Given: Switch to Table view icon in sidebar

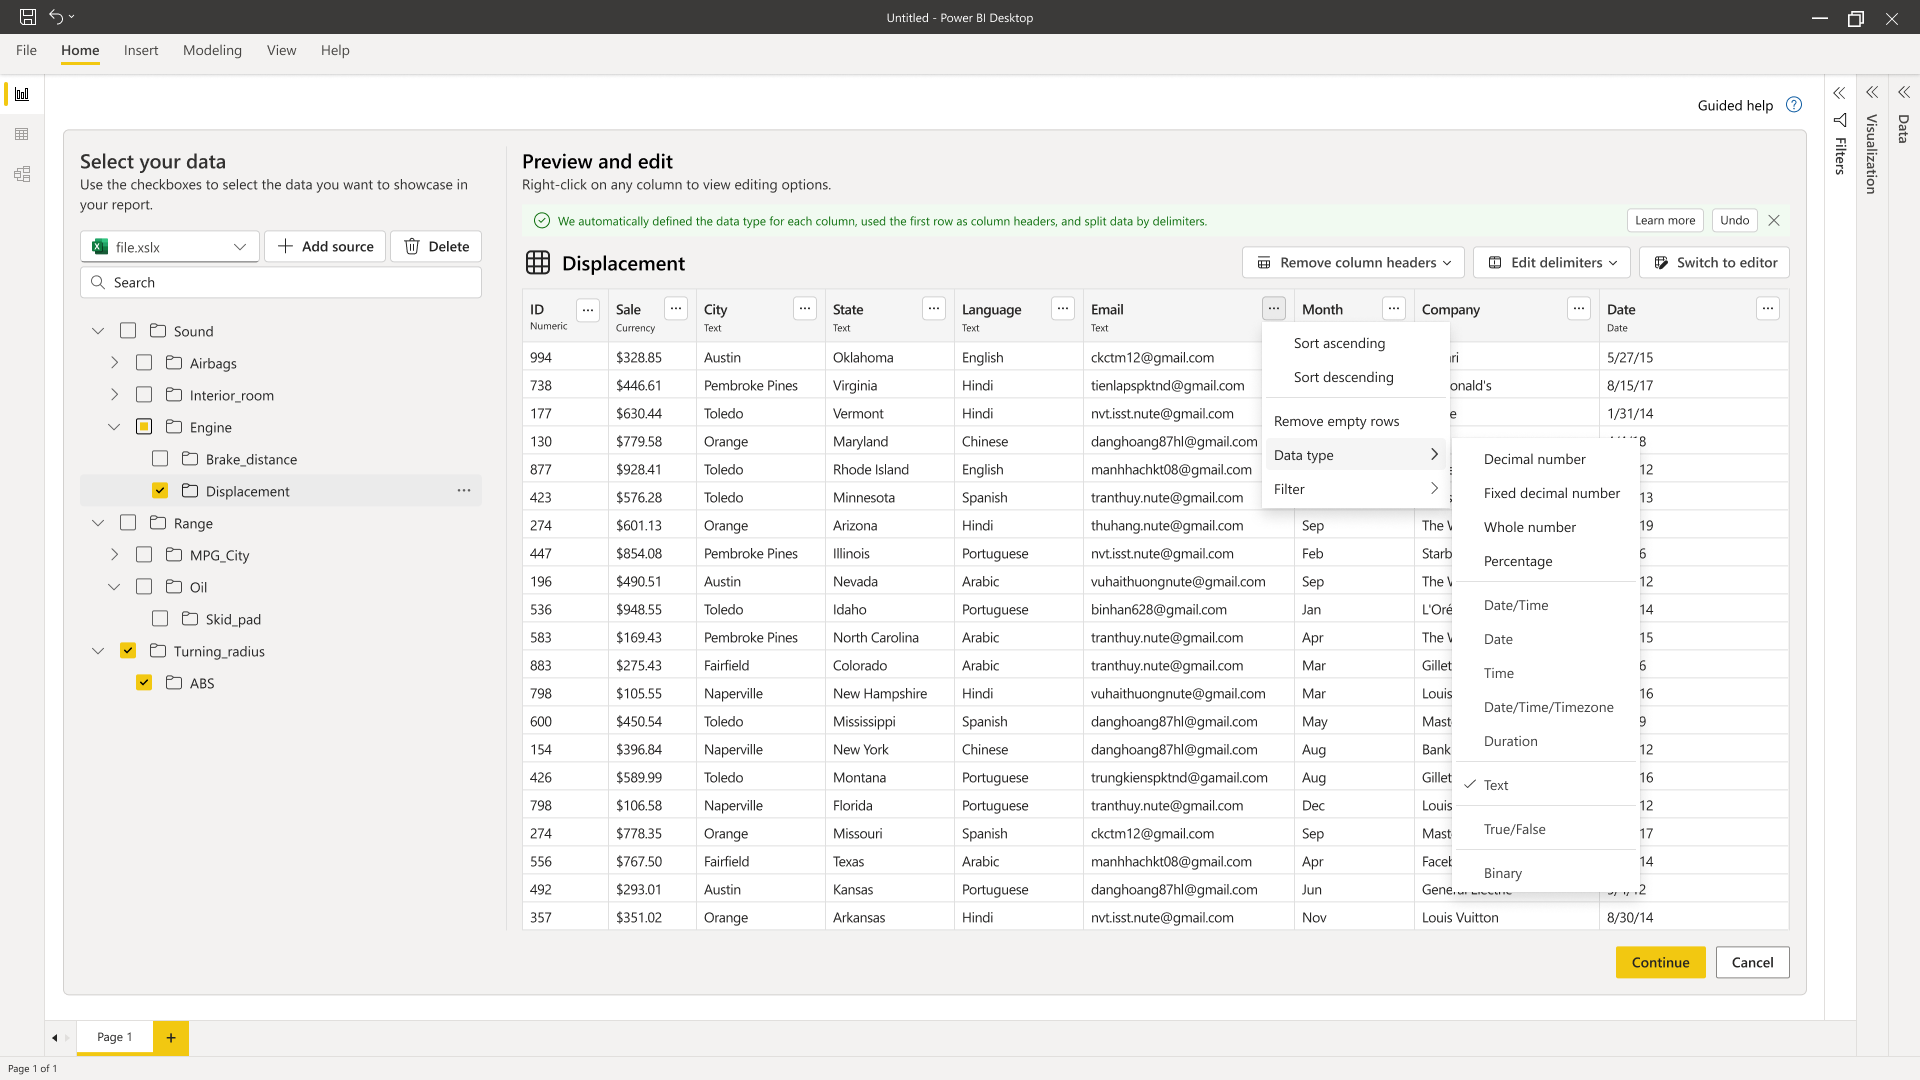Looking at the screenshot, I should (22, 134).
